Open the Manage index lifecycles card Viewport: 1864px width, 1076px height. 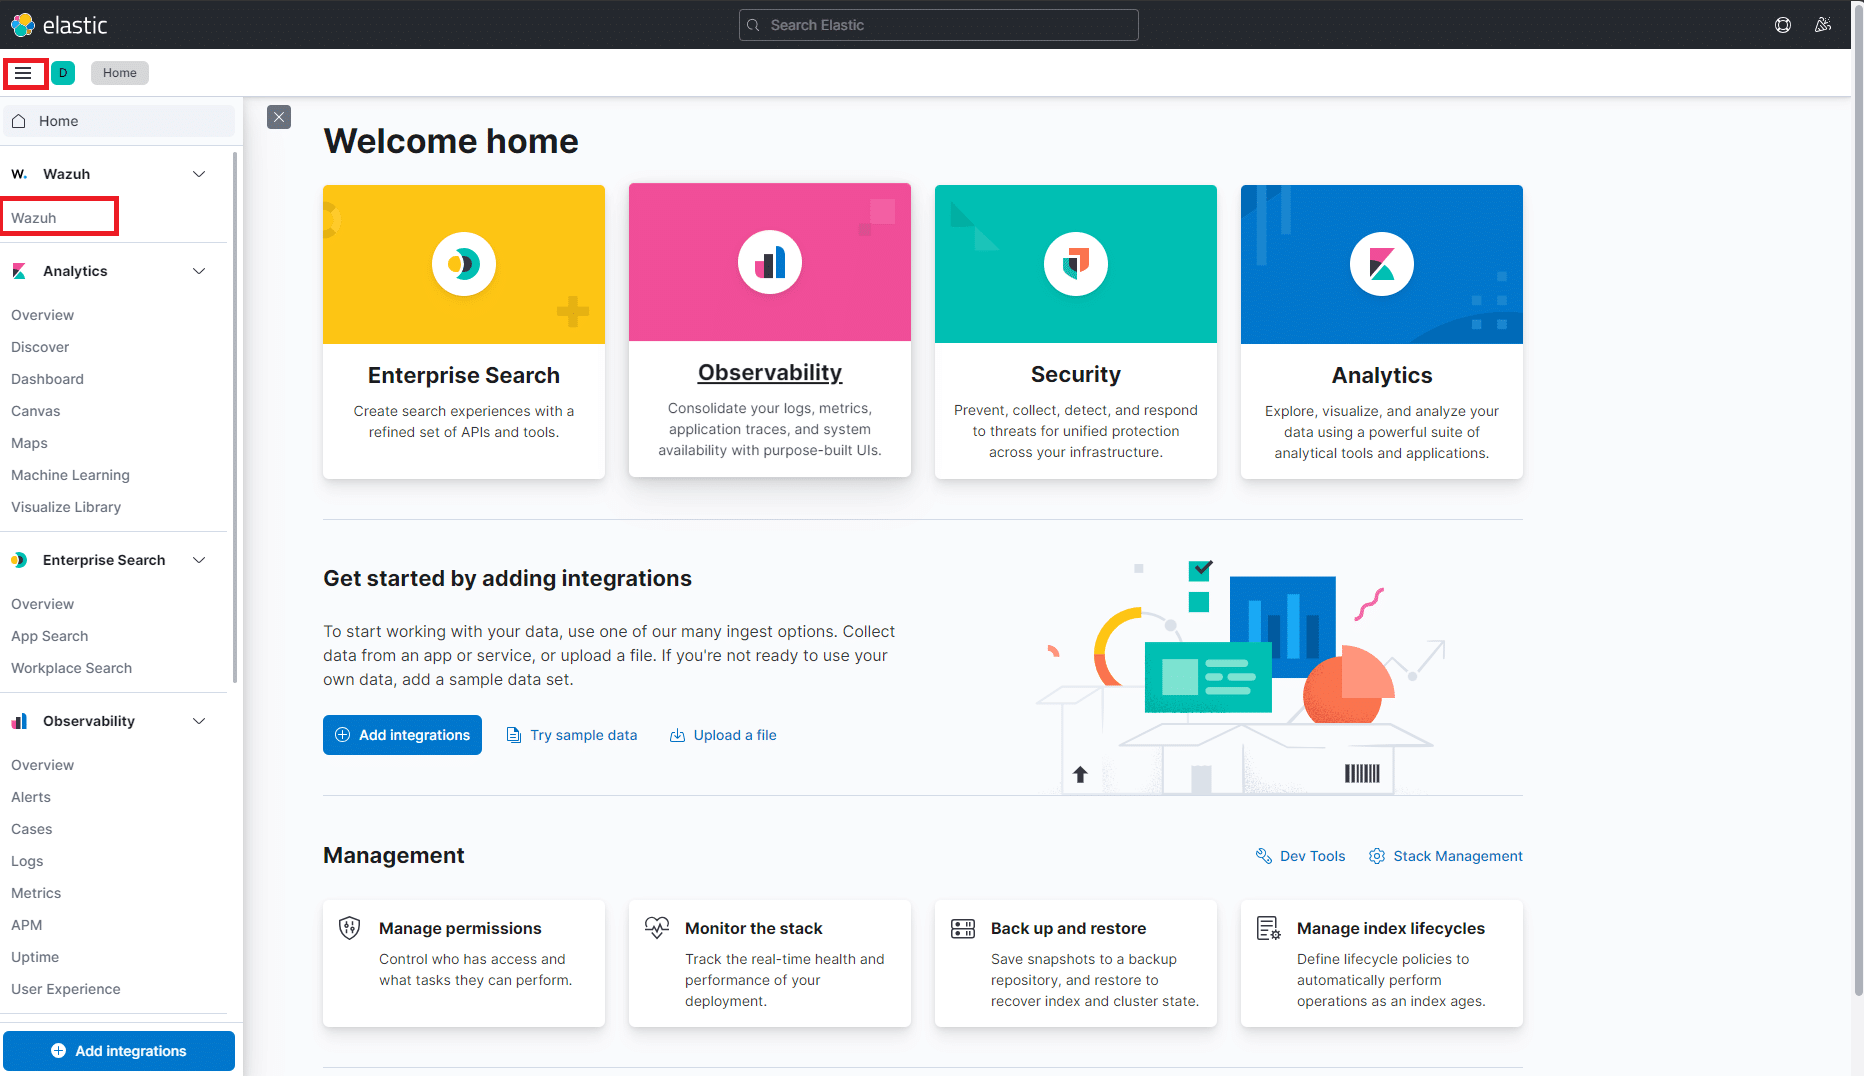[1382, 963]
